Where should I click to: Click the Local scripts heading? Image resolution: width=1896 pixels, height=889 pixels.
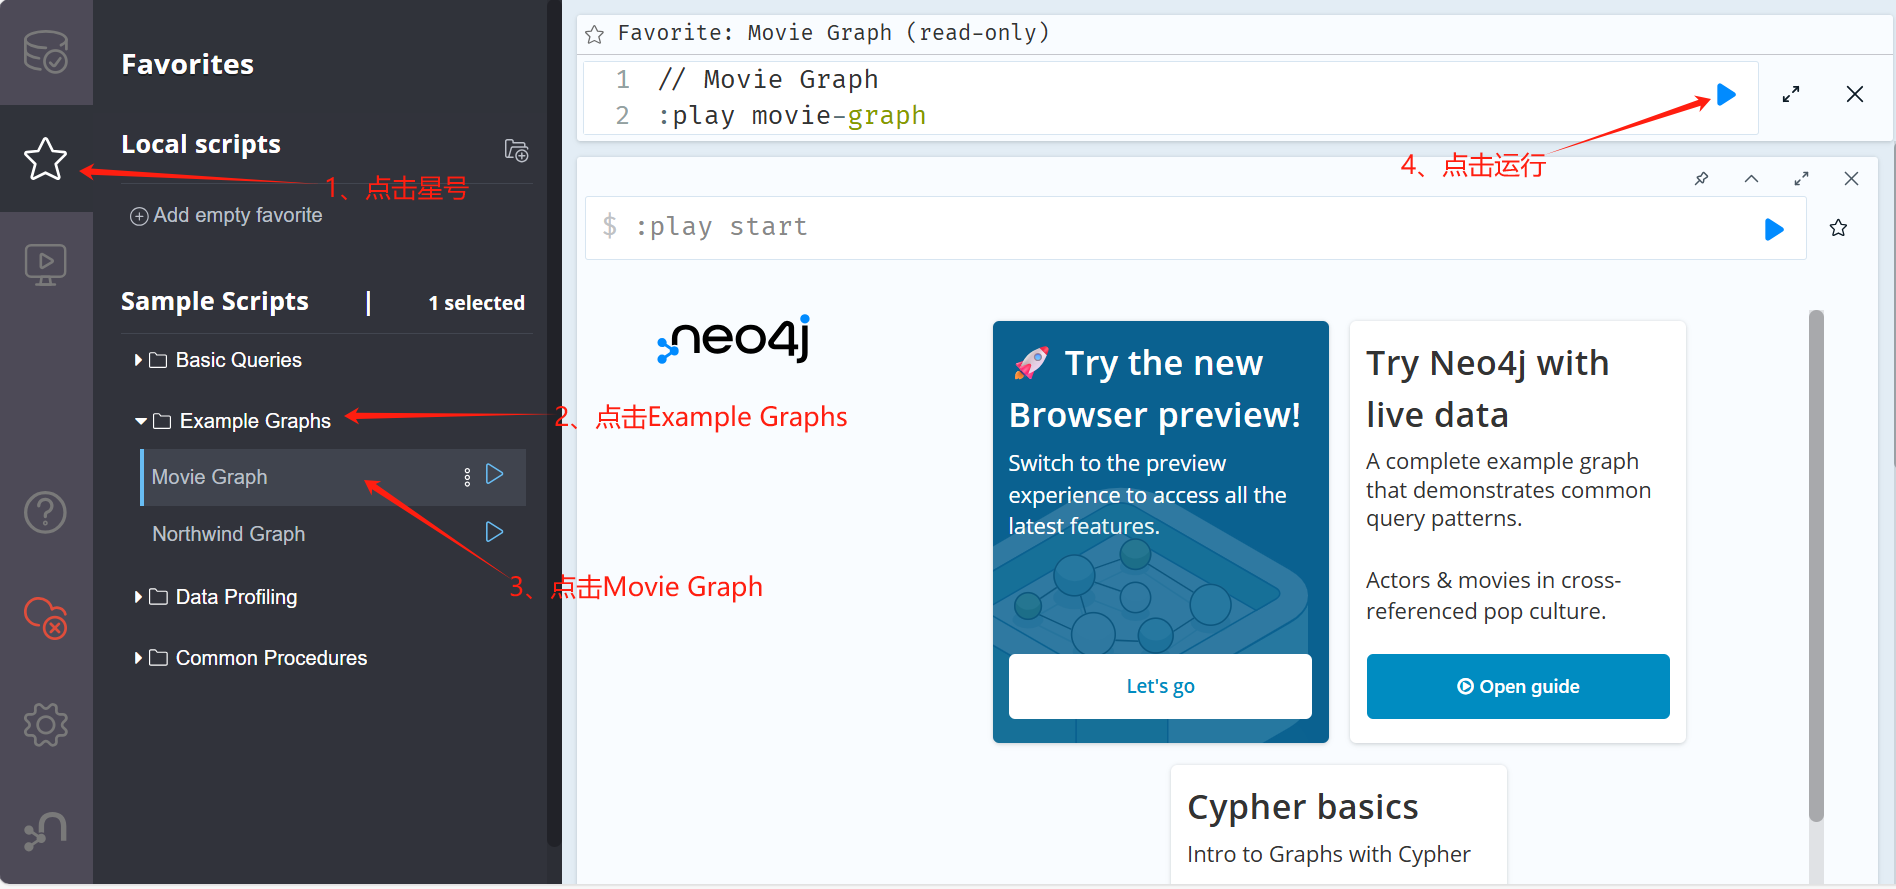point(200,145)
